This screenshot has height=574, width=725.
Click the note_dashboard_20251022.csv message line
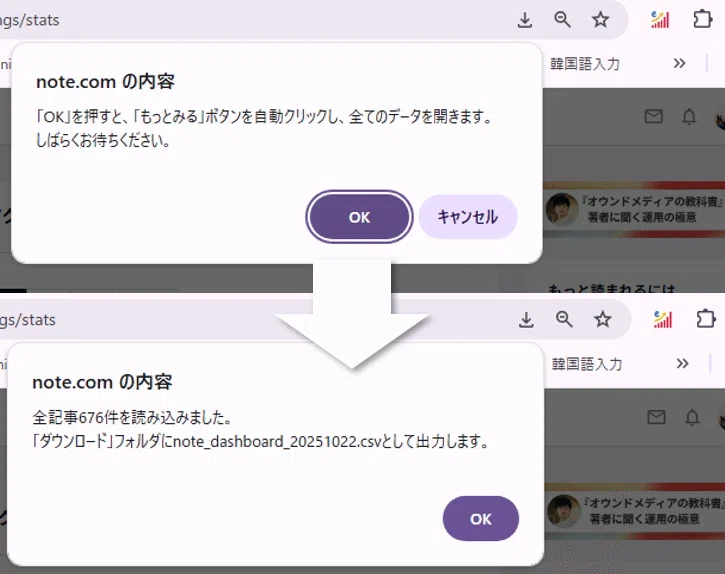261,441
